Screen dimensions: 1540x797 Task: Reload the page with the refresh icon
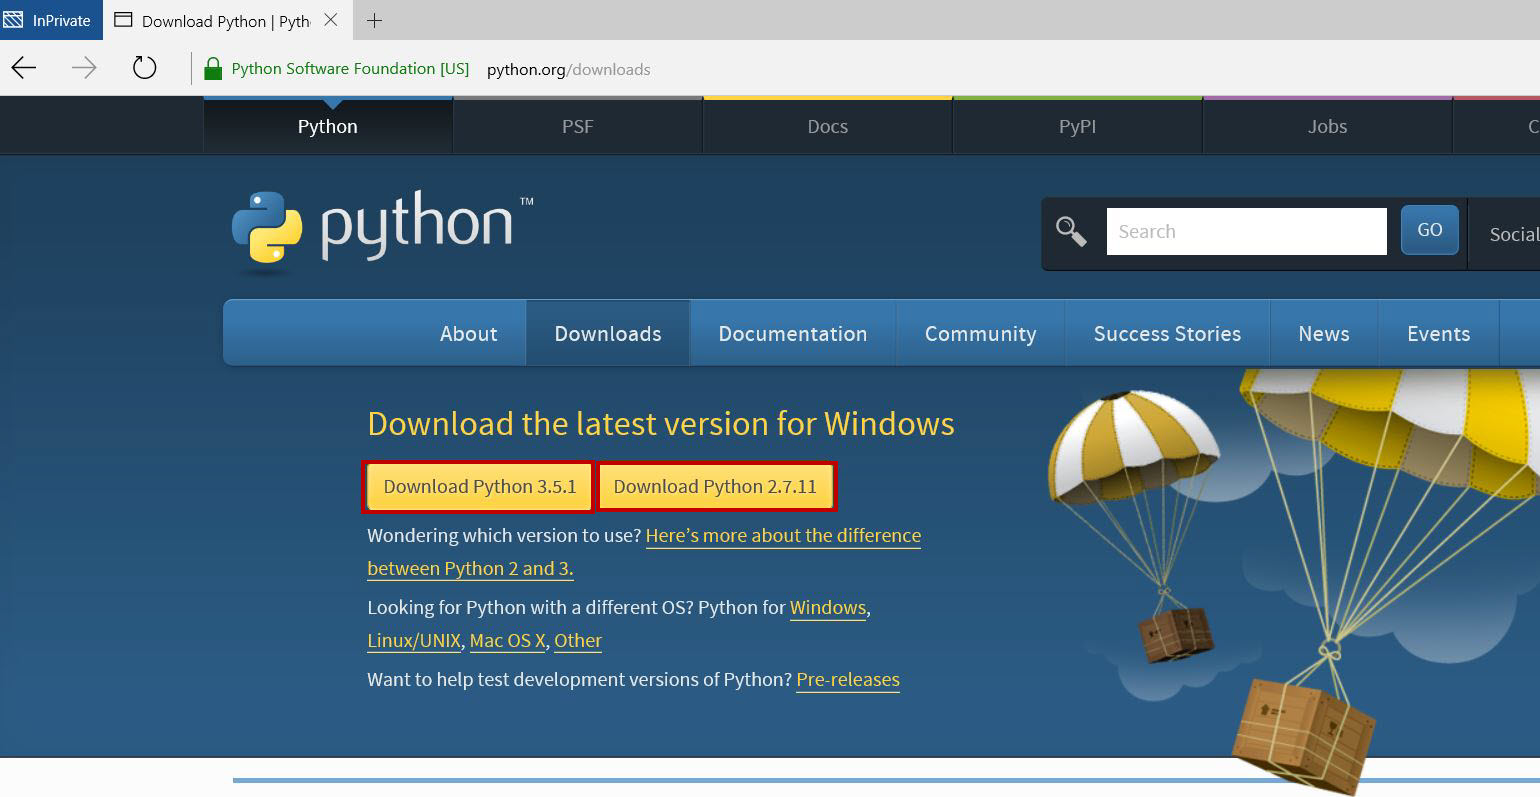pyautogui.click(x=145, y=68)
